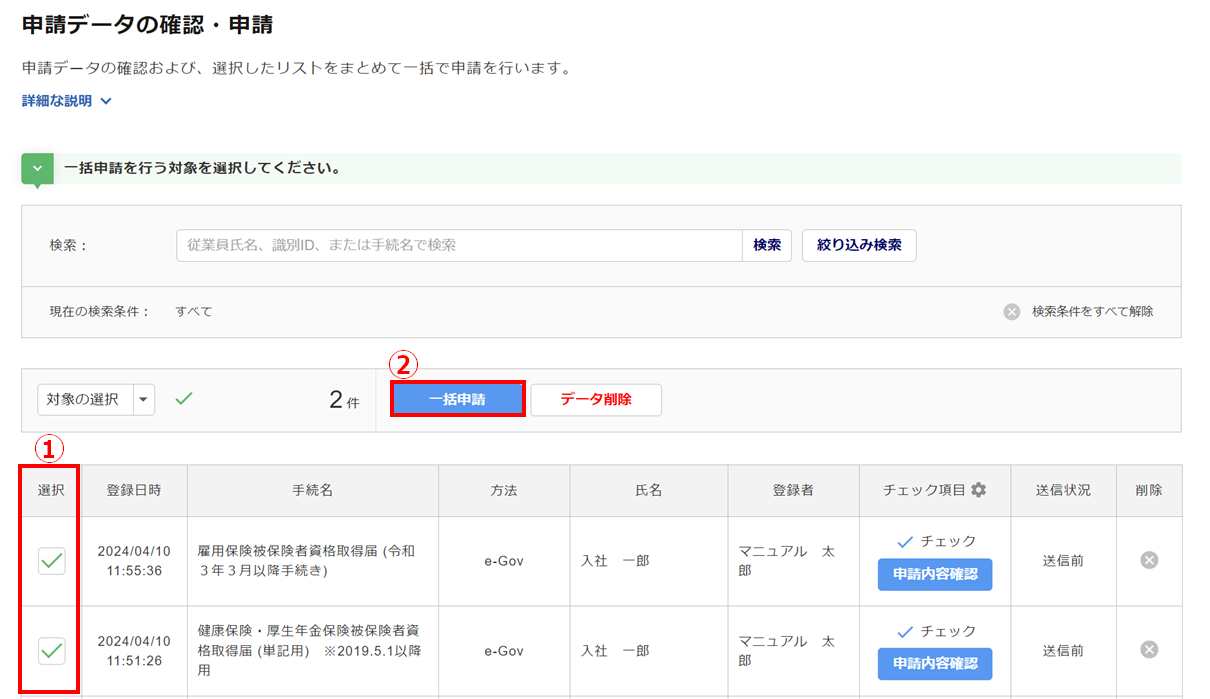Click 入社 一郎 in the 健康保険 row
The image size is (1210, 699).
pyautogui.click(x=615, y=651)
